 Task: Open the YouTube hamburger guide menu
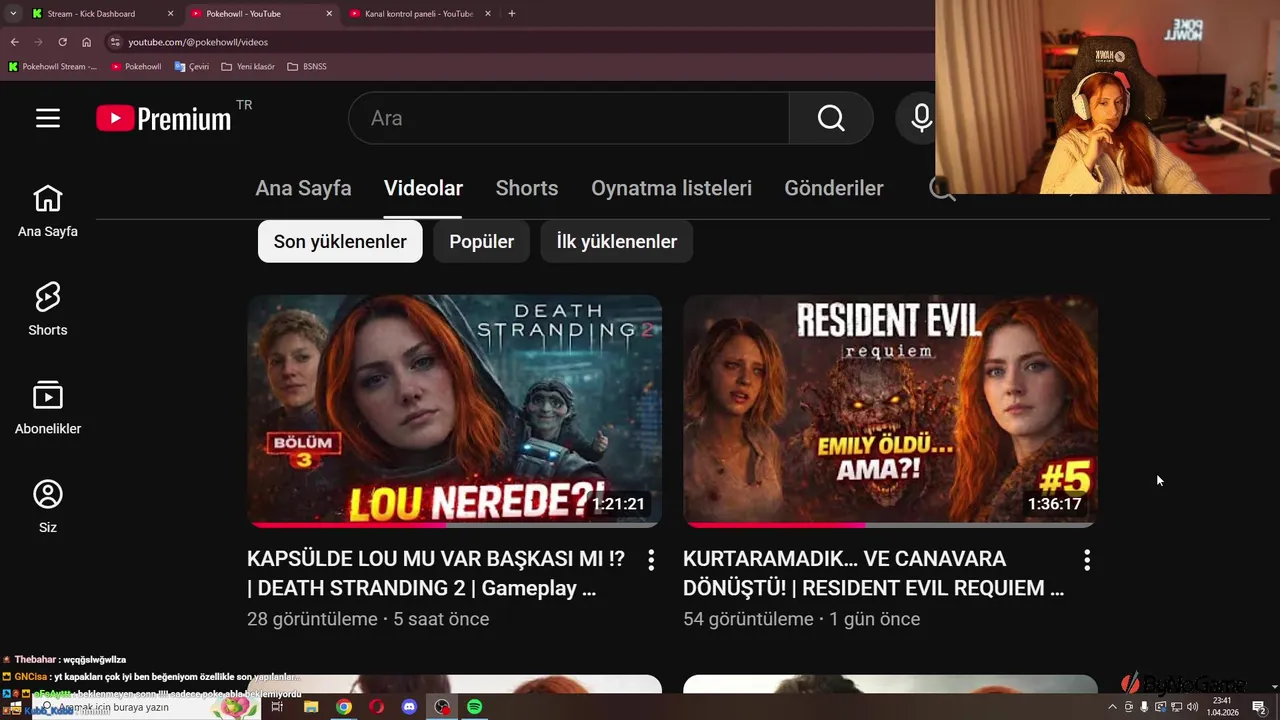point(48,118)
